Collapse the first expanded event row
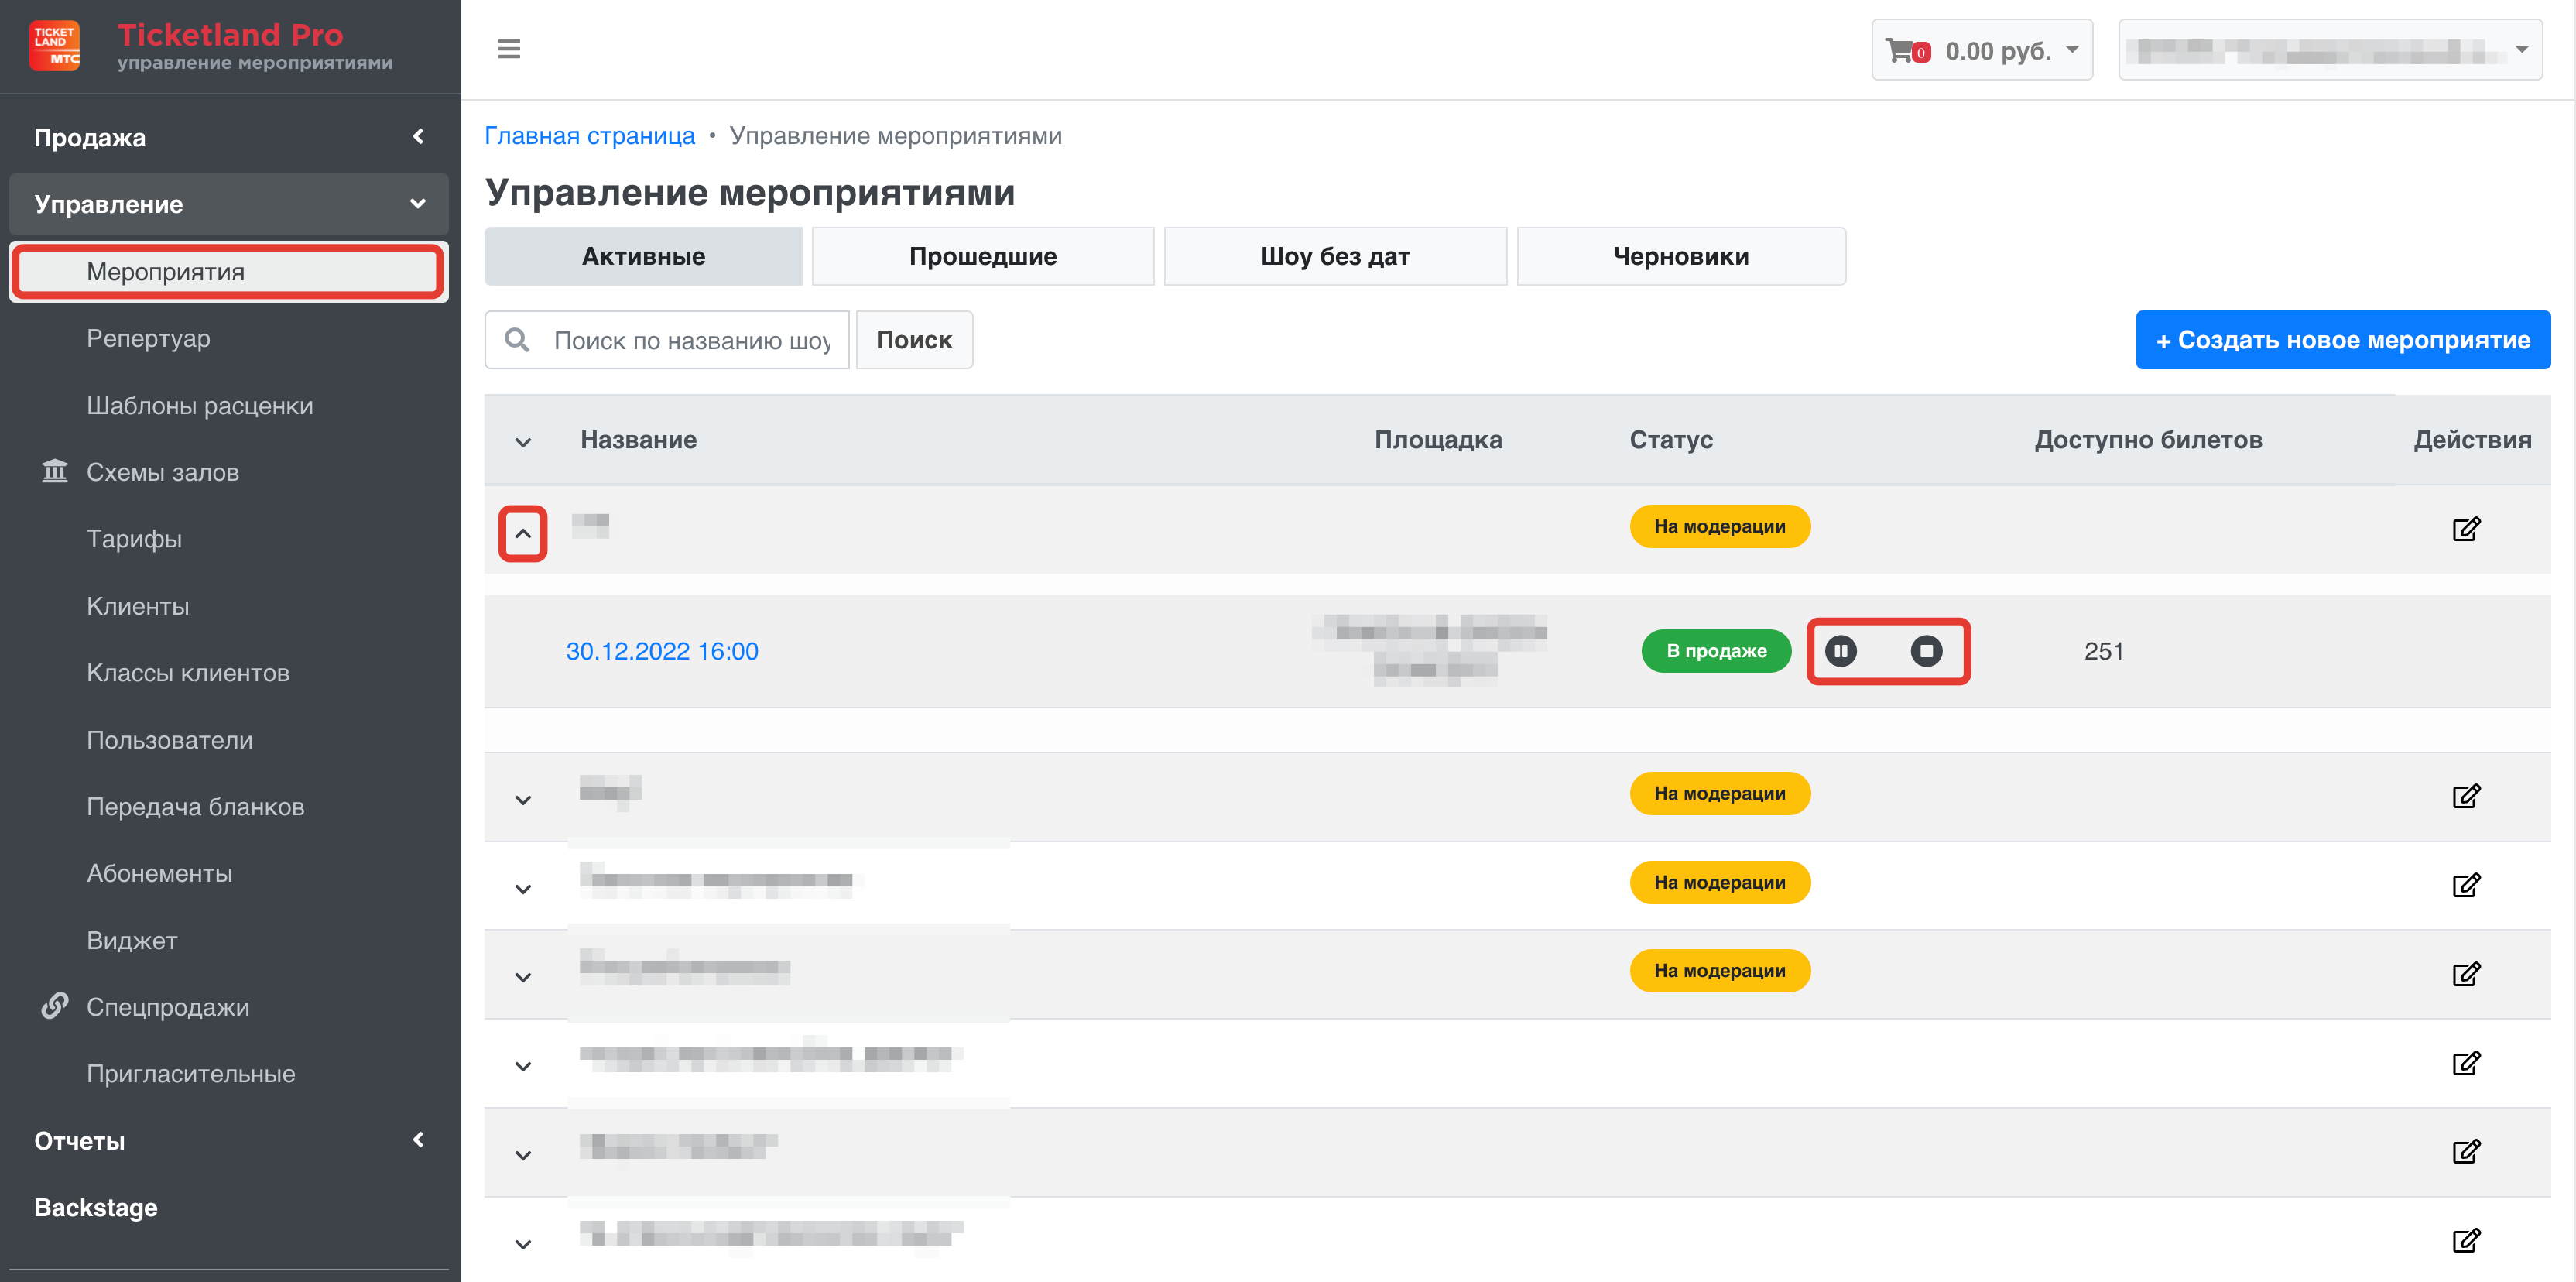 tap(523, 534)
